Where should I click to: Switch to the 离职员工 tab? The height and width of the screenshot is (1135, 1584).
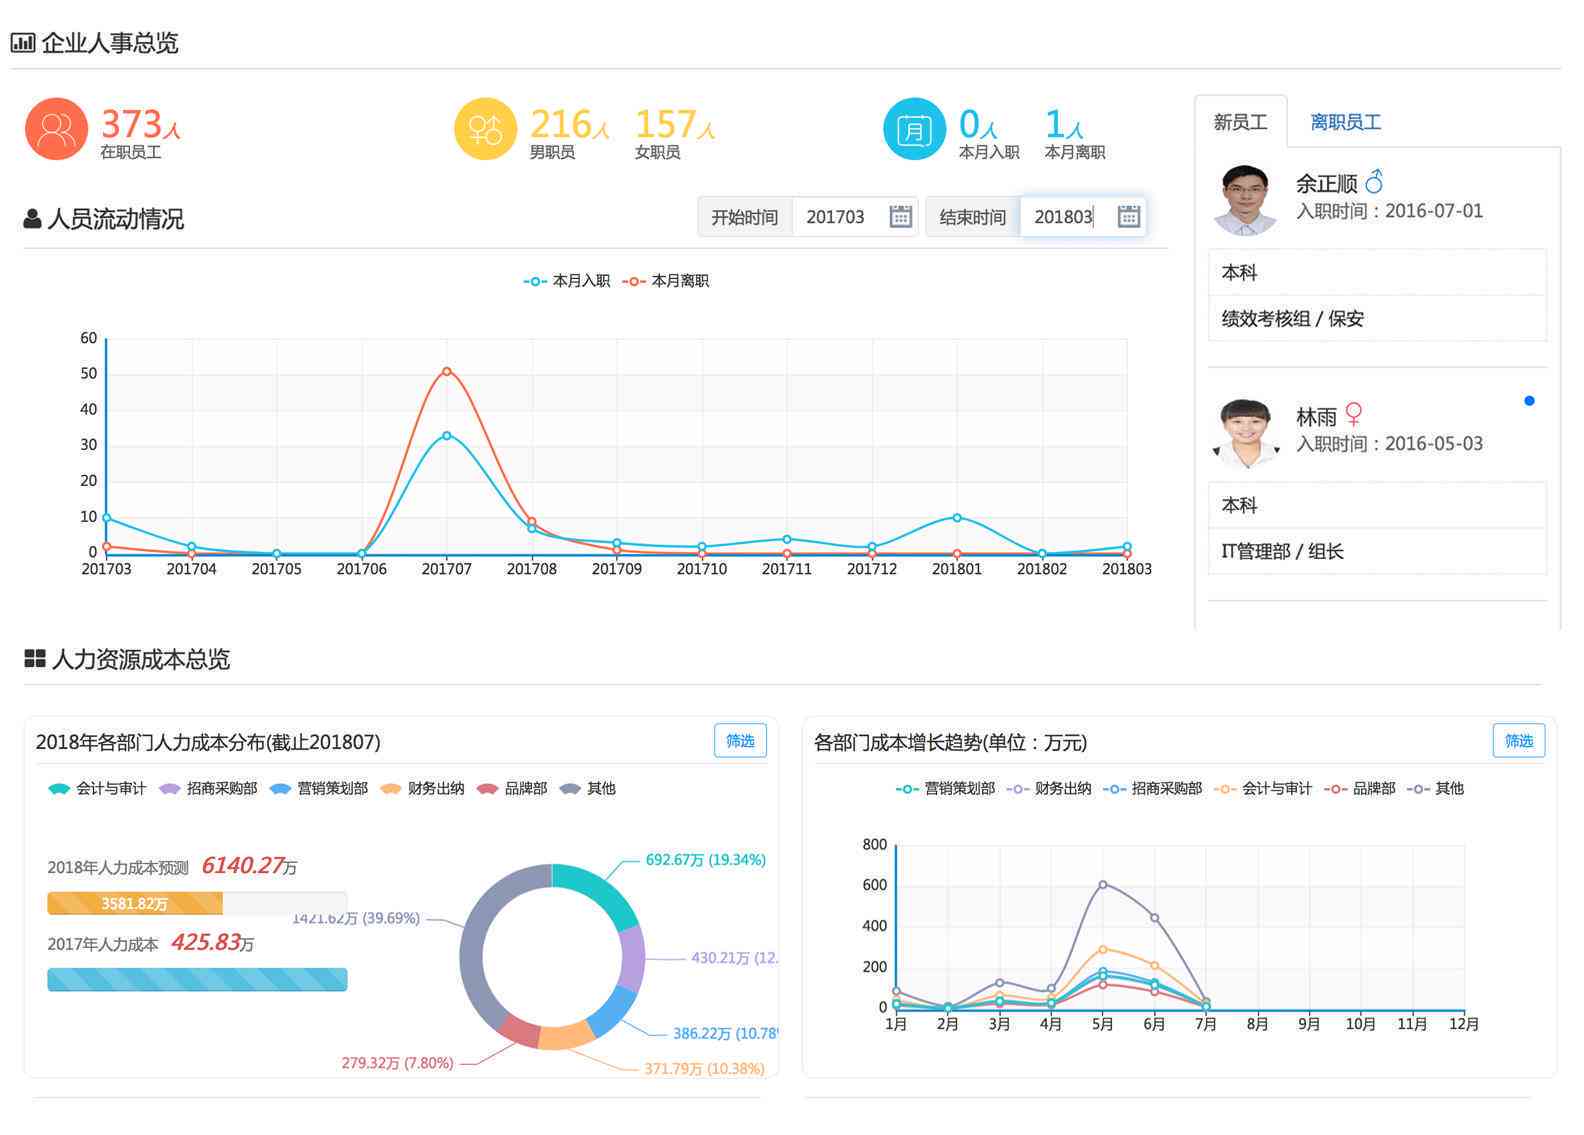click(1345, 122)
